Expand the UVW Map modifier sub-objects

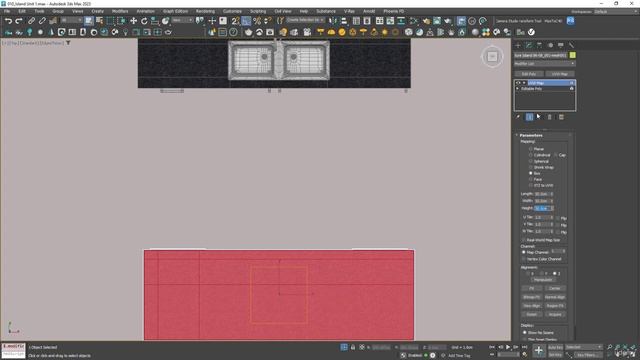(524, 83)
